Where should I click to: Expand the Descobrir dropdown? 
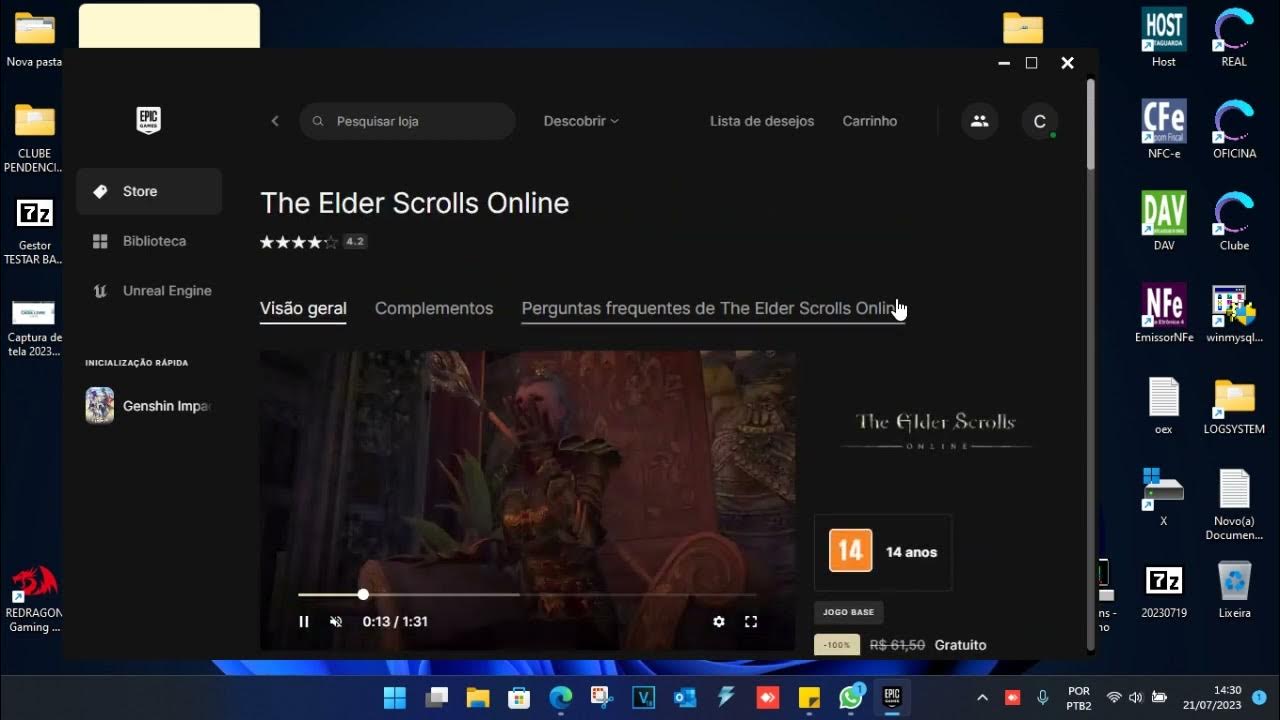pos(581,121)
